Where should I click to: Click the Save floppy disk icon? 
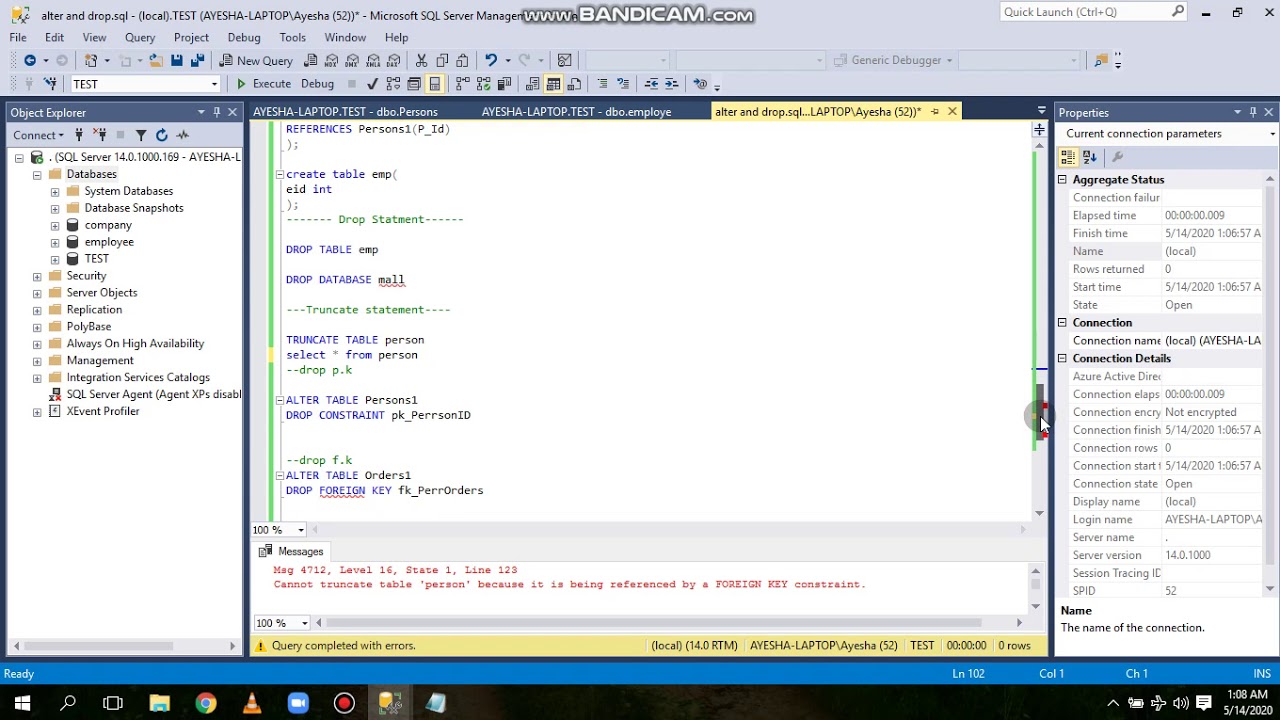coord(176,60)
